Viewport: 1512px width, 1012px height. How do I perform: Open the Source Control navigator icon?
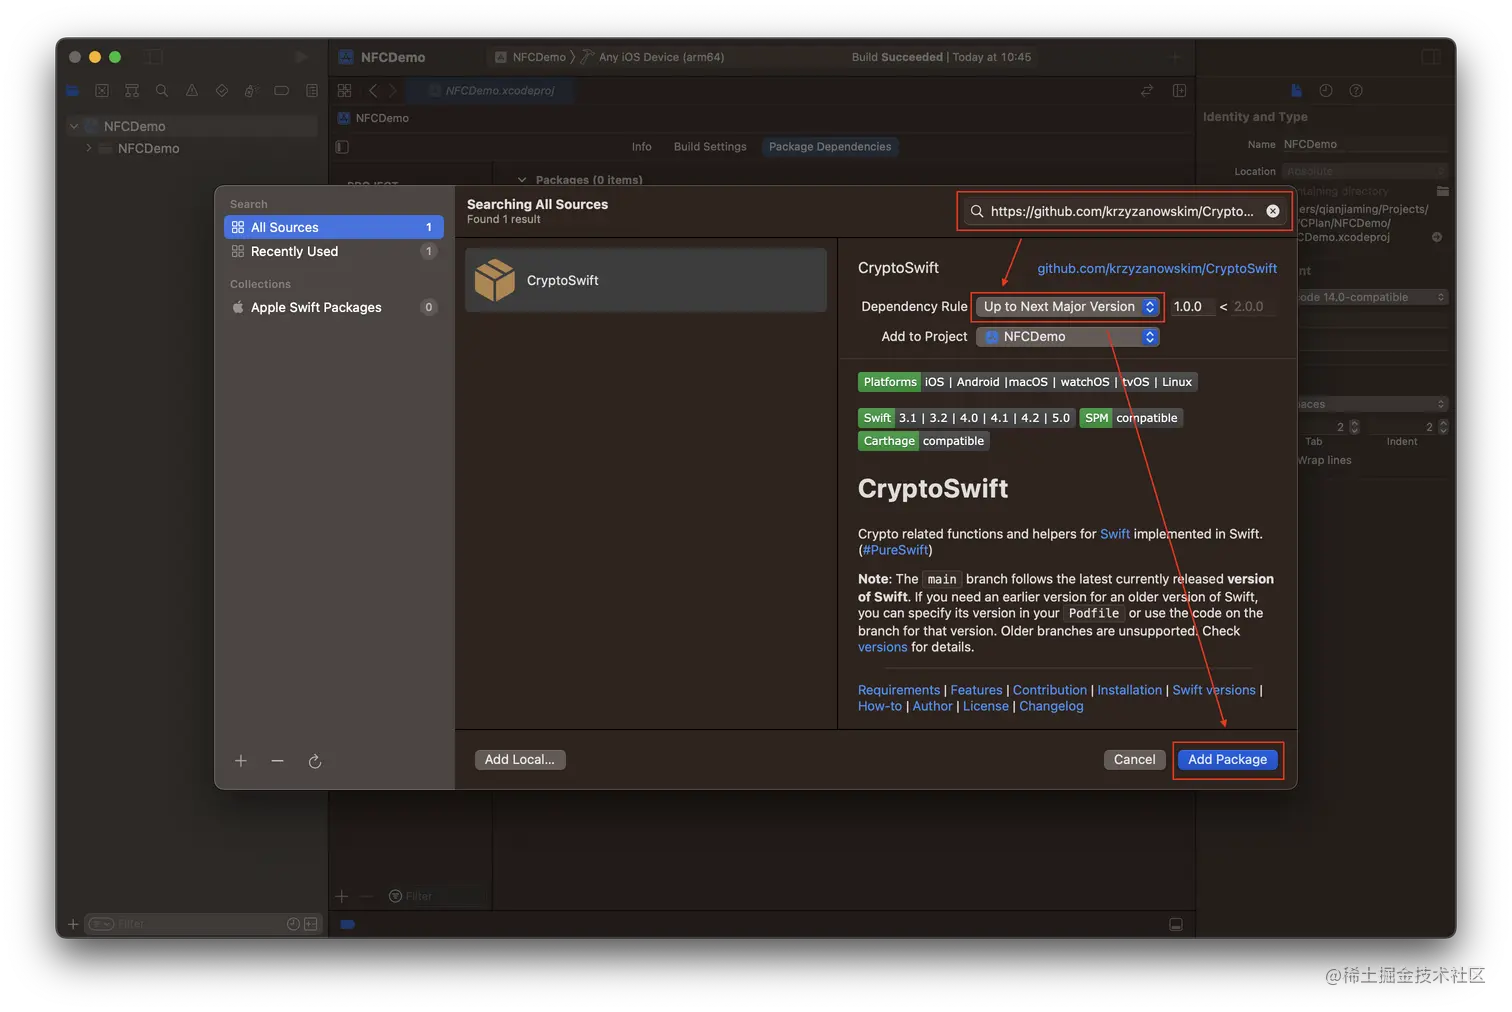(x=102, y=91)
